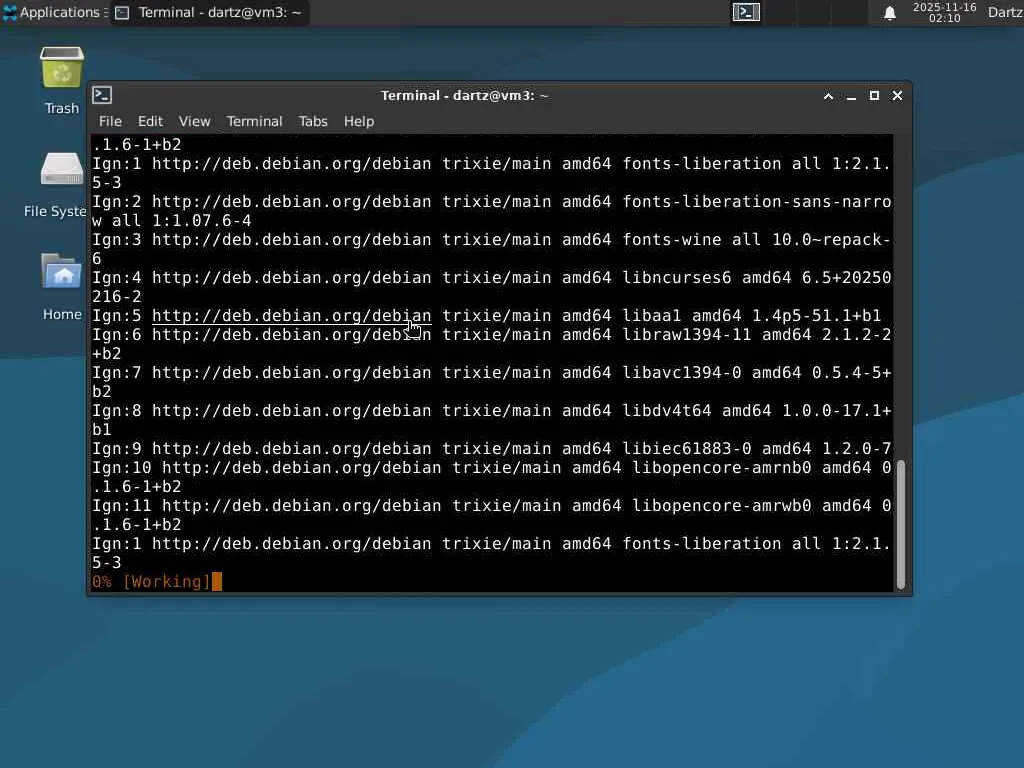Click the 'libopencore-amrwb0' package name text
Image resolution: width=1024 pixels, height=768 pixels.
[x=722, y=505]
